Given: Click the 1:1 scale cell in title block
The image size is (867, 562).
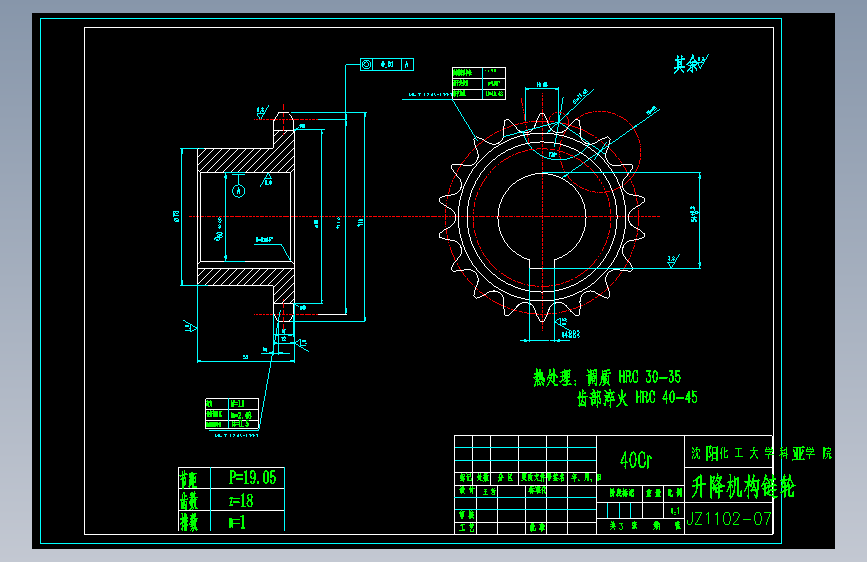Looking at the screenshot, I should click(x=675, y=511).
